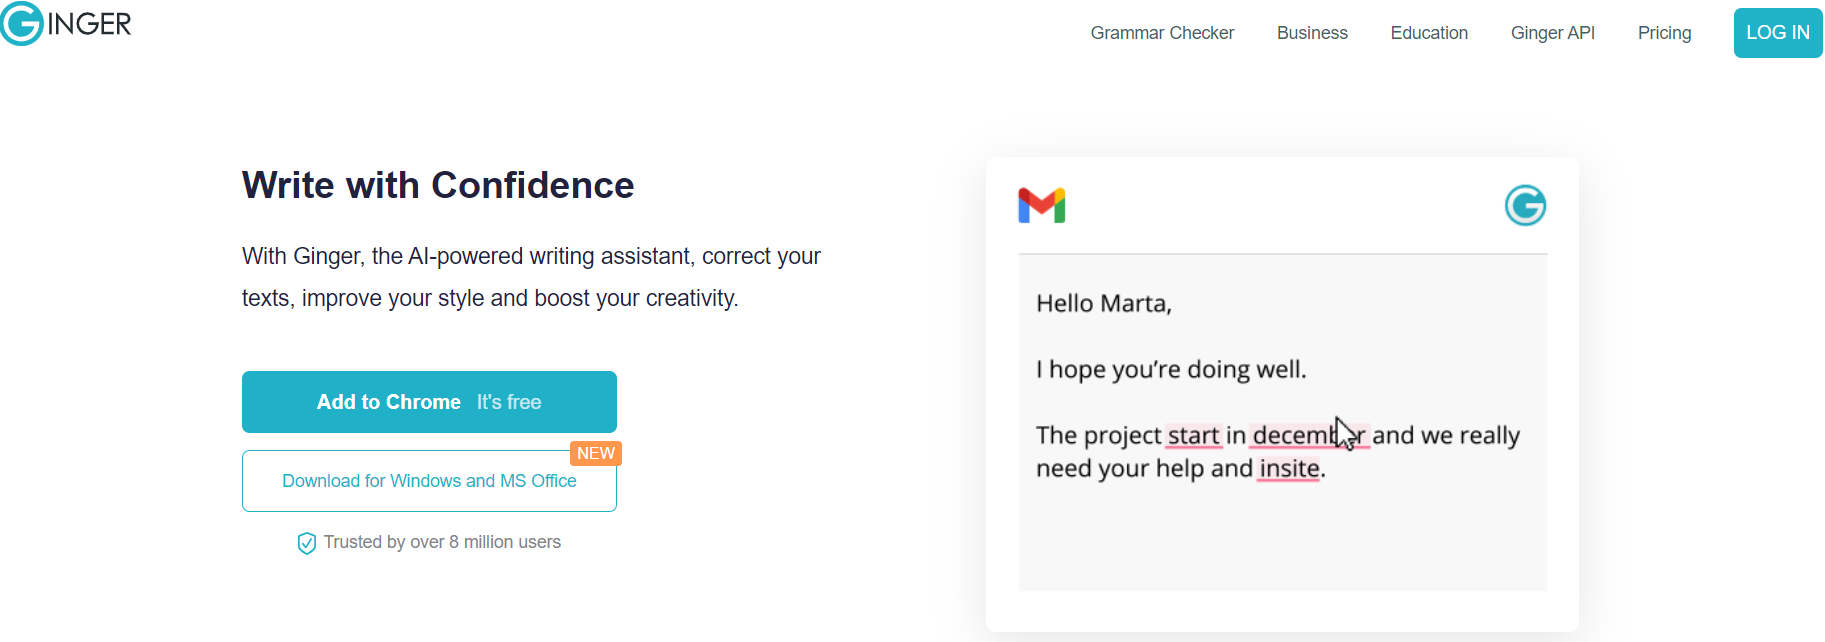Click the shield checkmark beside the trusted users text
This screenshot has width=1825, height=642.
[x=306, y=542]
